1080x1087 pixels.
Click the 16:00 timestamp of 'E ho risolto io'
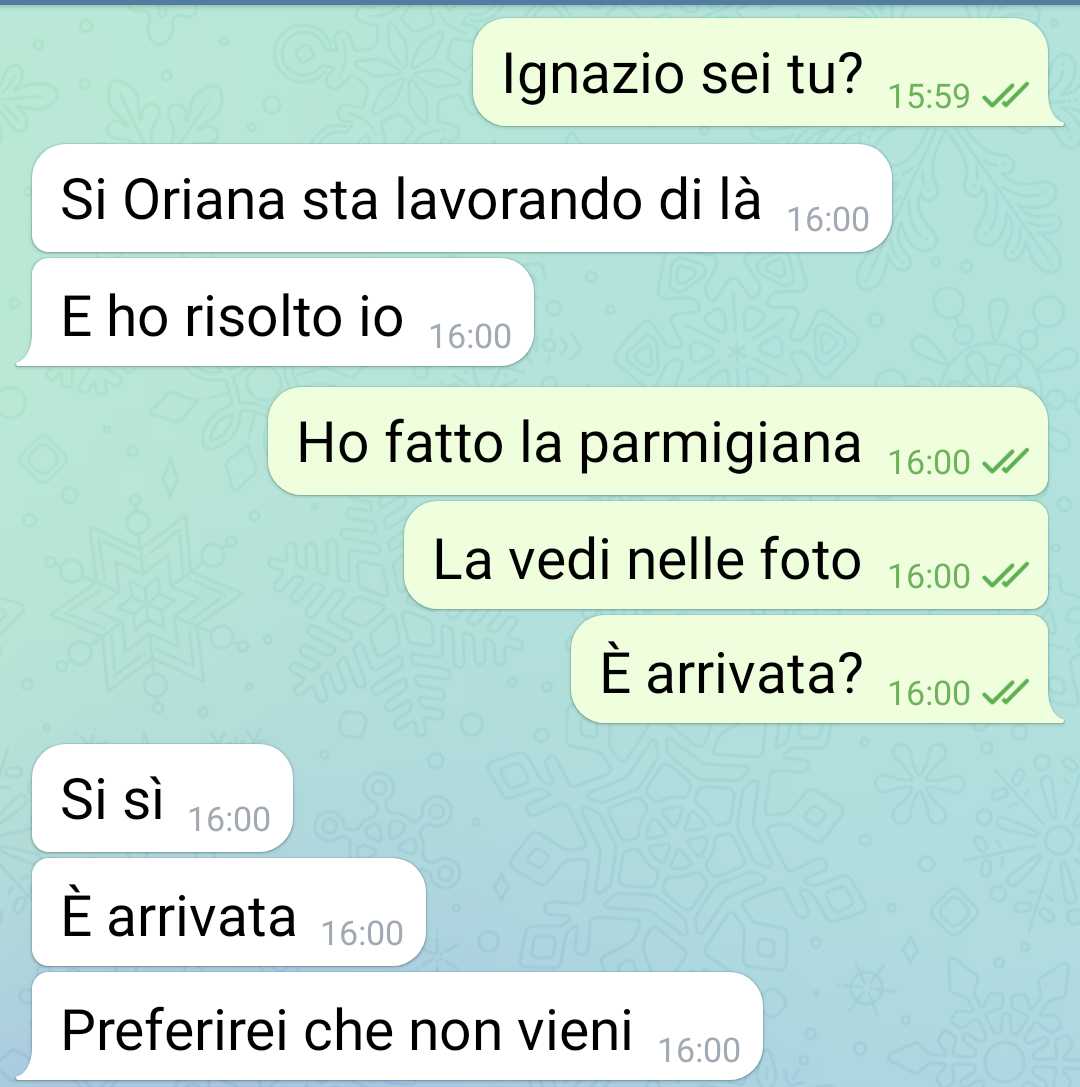point(470,337)
